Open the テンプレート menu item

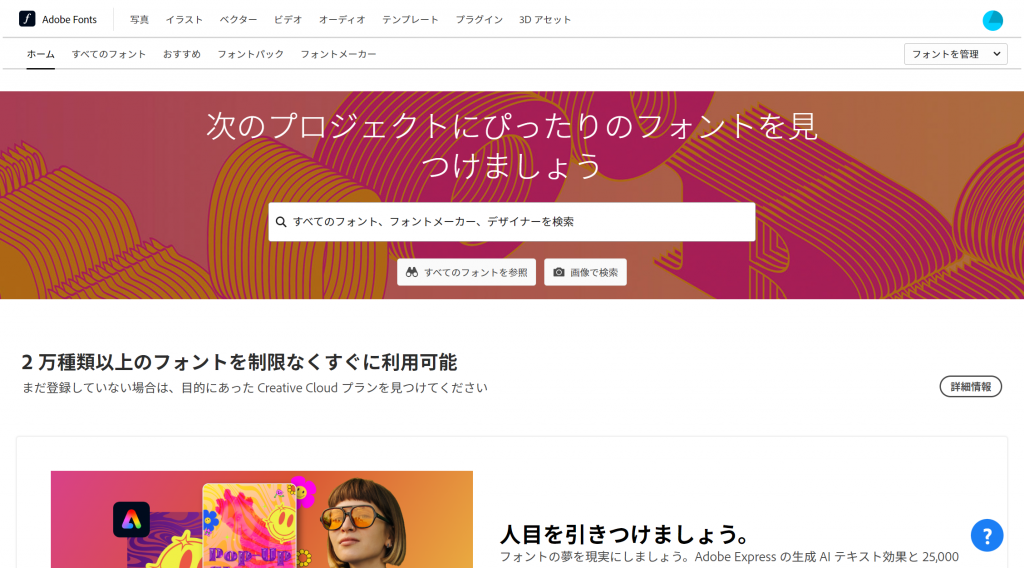(x=410, y=20)
